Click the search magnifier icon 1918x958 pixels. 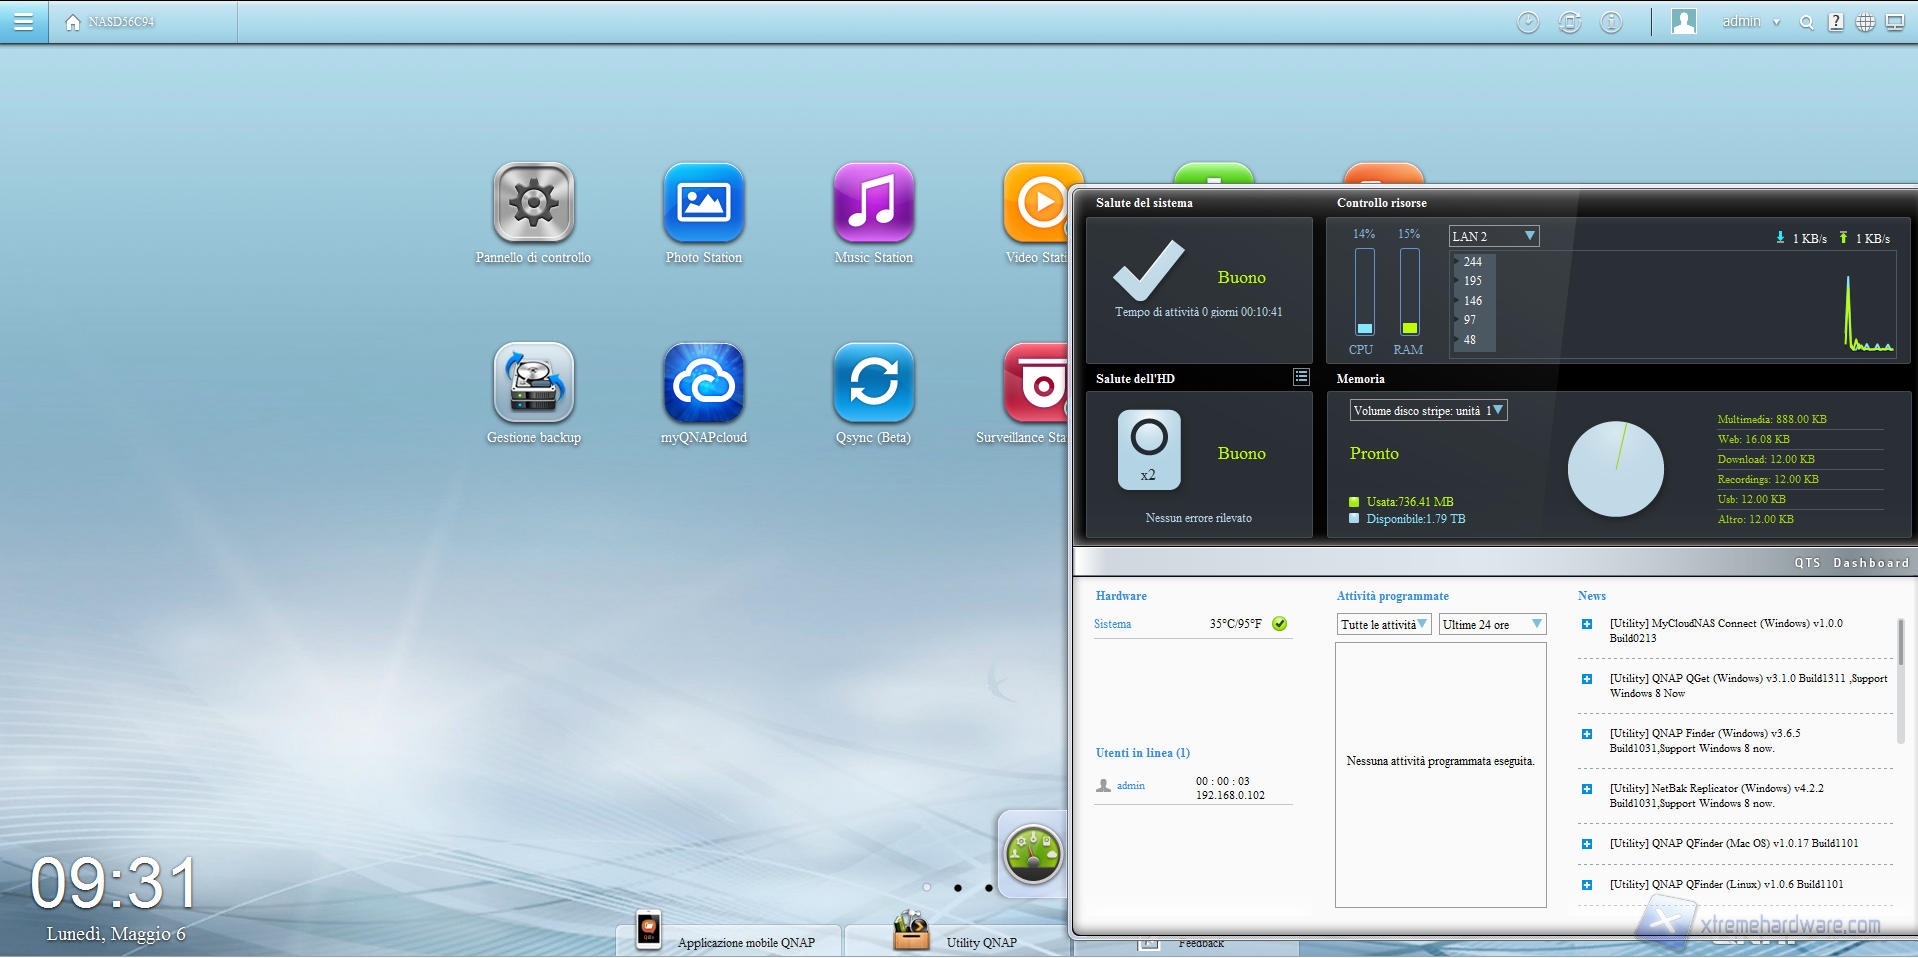[x=1806, y=22]
